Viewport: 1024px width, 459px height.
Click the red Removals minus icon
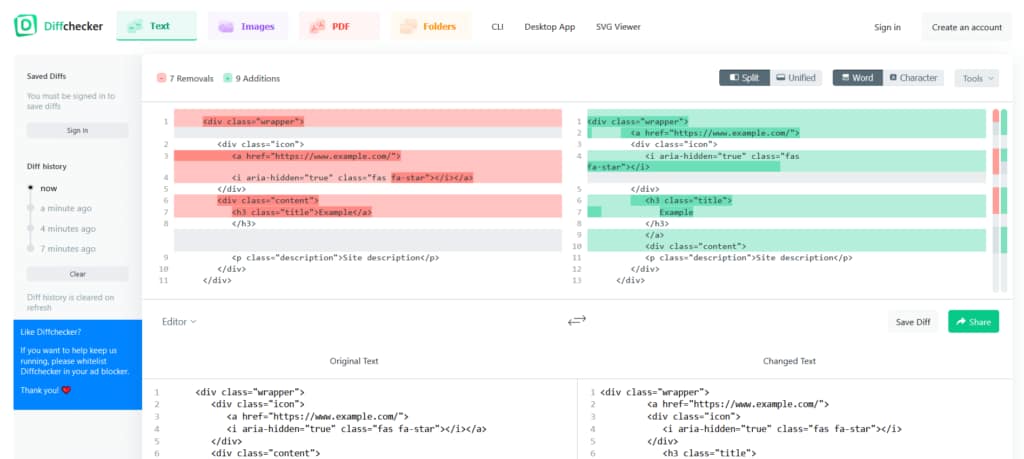click(161, 78)
